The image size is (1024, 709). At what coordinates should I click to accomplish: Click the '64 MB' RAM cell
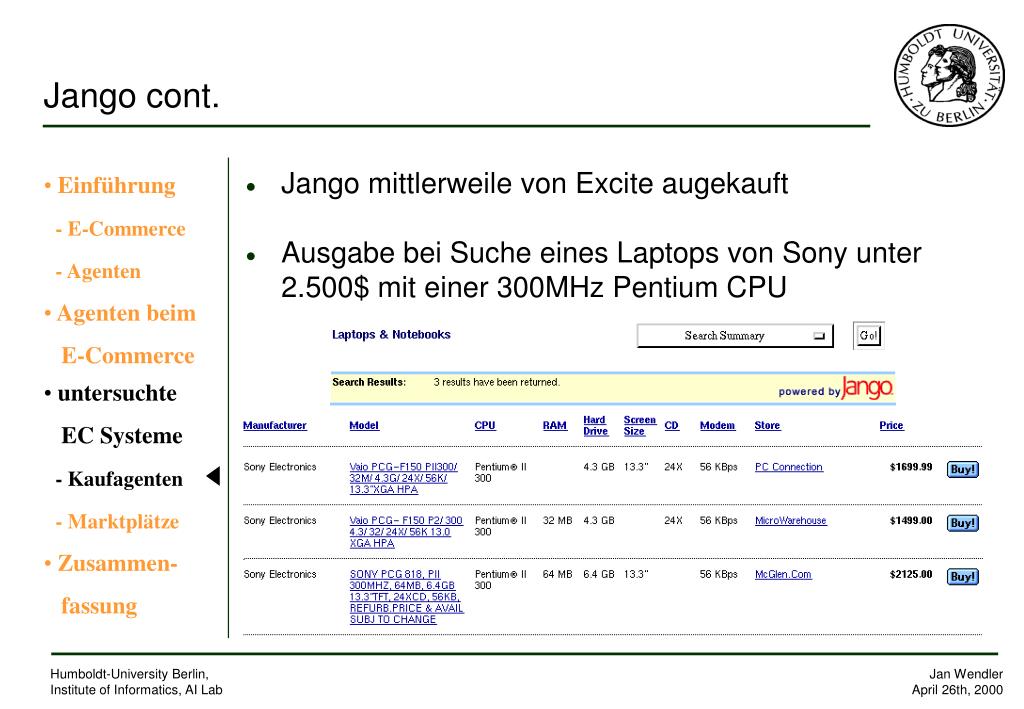[557, 575]
